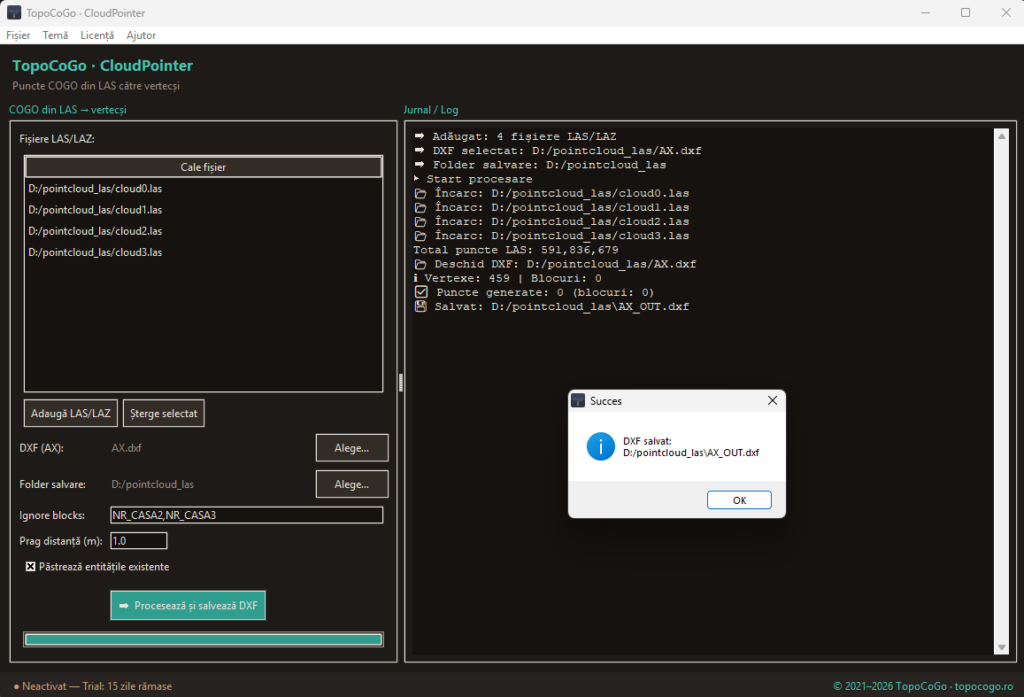Click the arrow icon before 'DXF selectat'
This screenshot has height=697, width=1024.
click(419, 150)
